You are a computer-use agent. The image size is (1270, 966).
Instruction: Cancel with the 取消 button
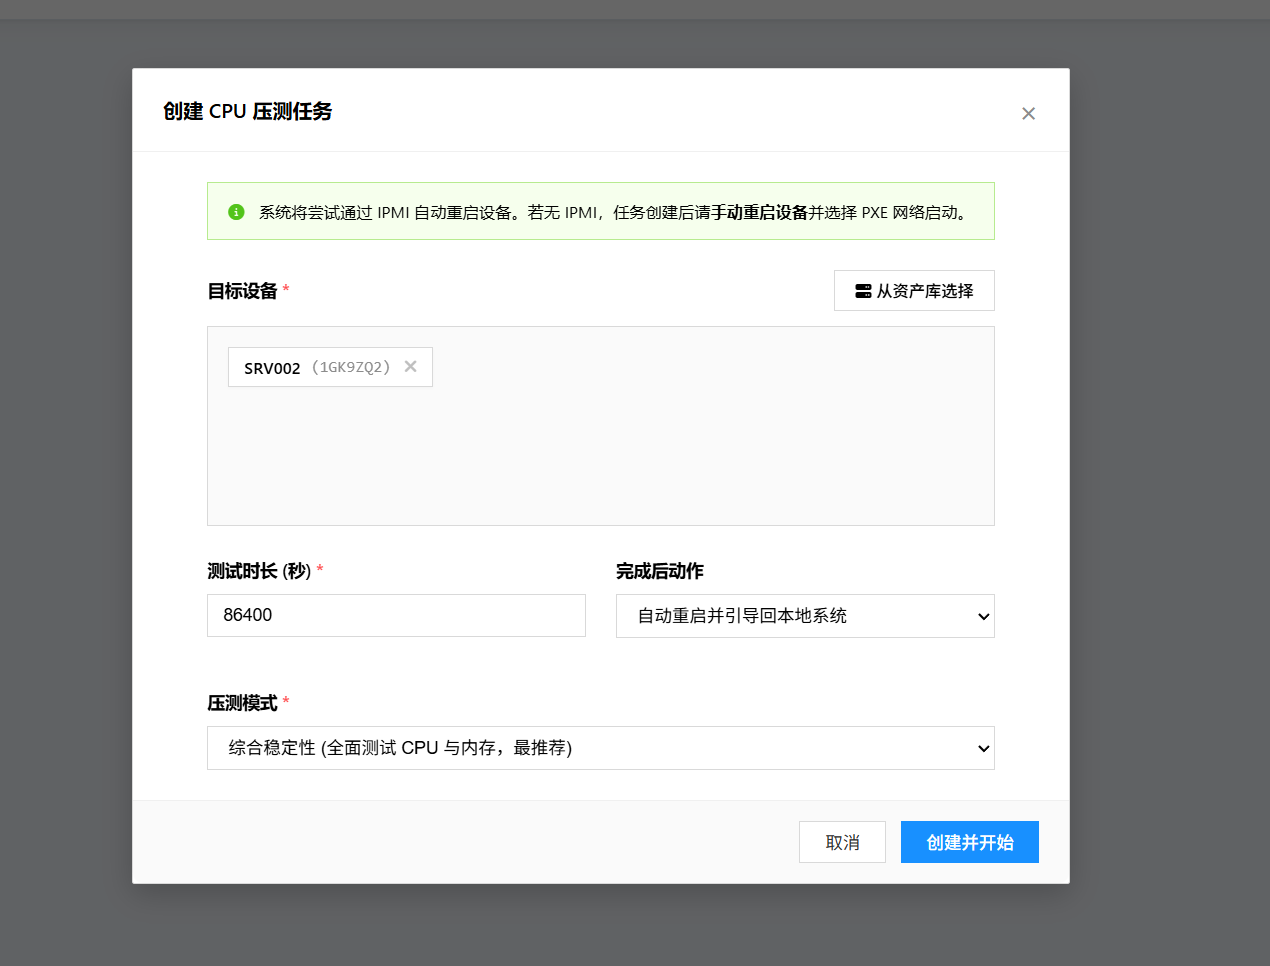point(842,842)
